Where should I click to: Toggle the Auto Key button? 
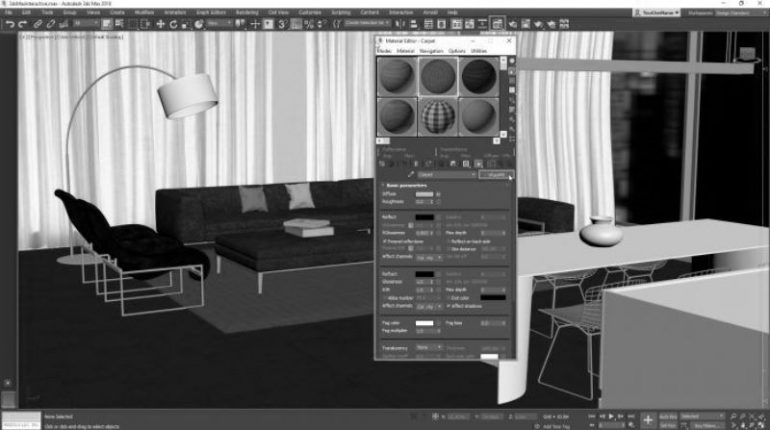pyautogui.click(x=668, y=416)
